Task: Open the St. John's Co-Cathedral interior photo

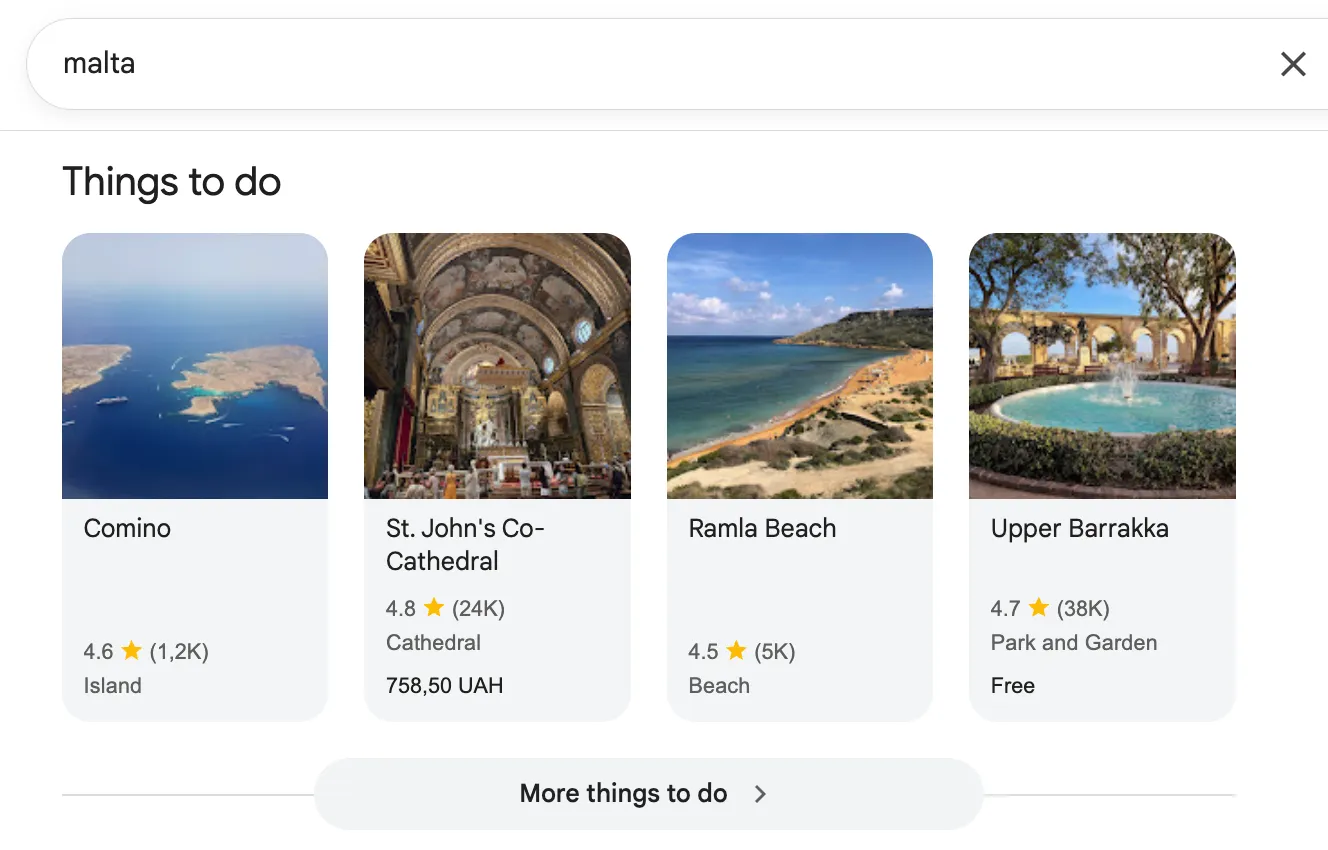Action: coord(497,366)
